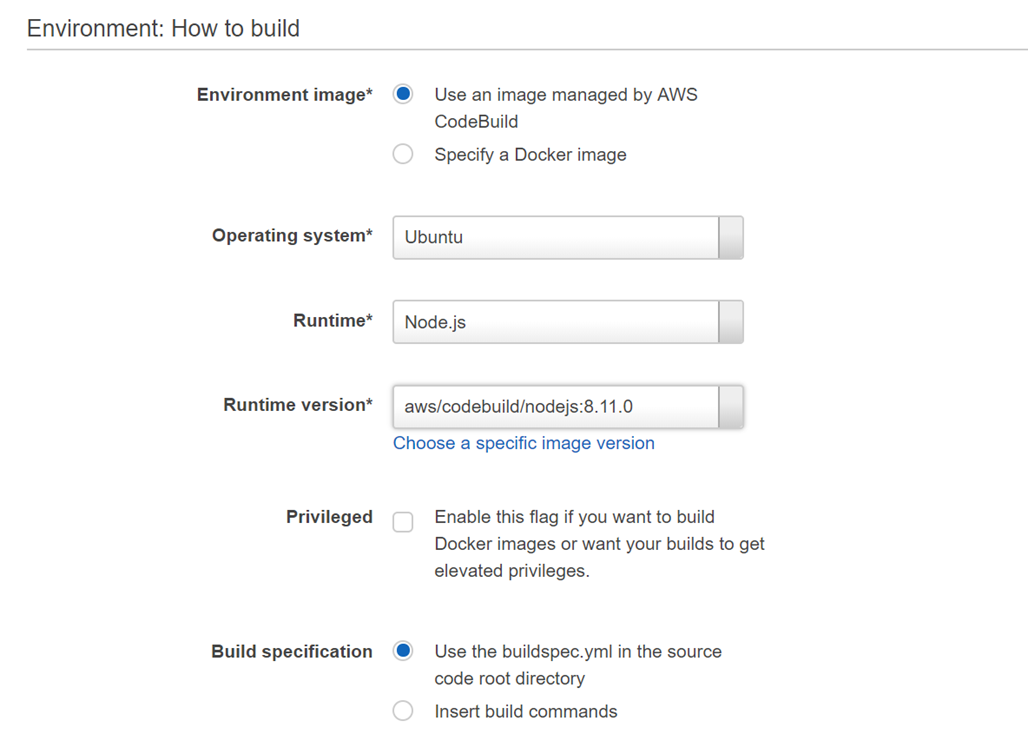The image size is (1028, 741).
Task: Click the "Runtime*" field label
Action: [332, 320]
